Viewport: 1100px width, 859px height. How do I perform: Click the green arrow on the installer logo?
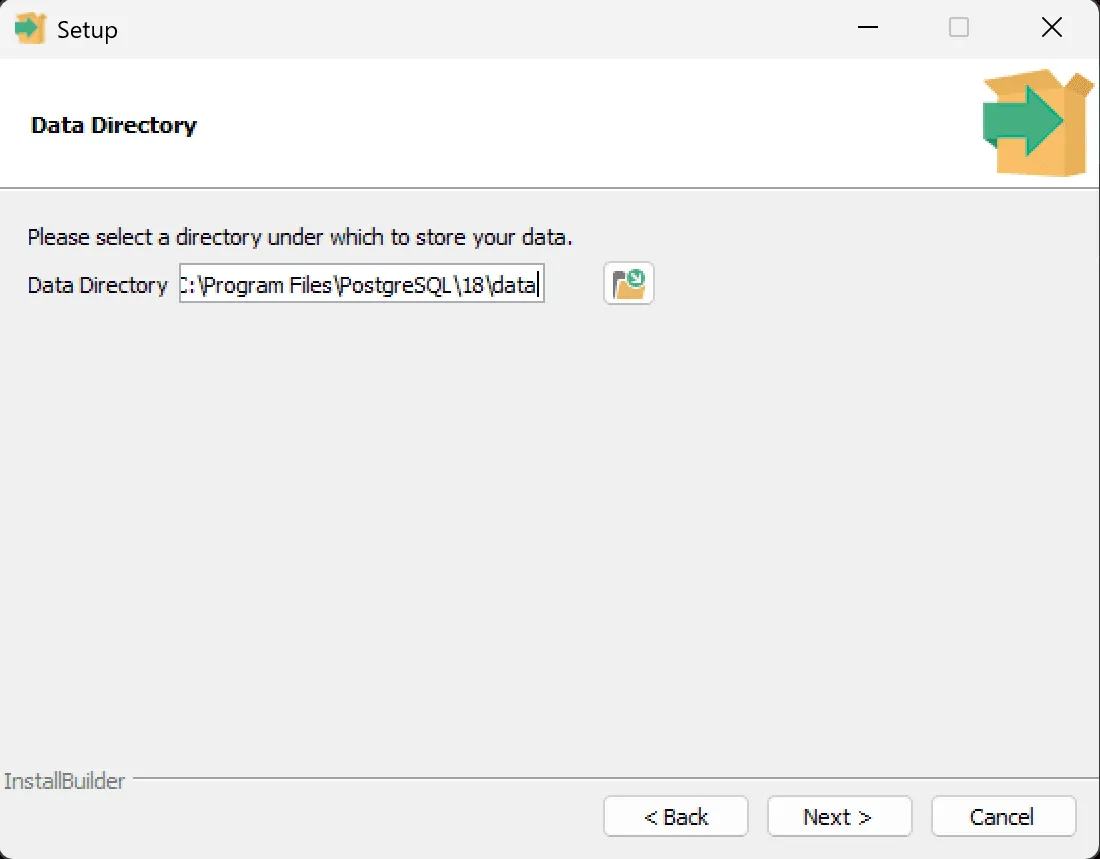1020,122
